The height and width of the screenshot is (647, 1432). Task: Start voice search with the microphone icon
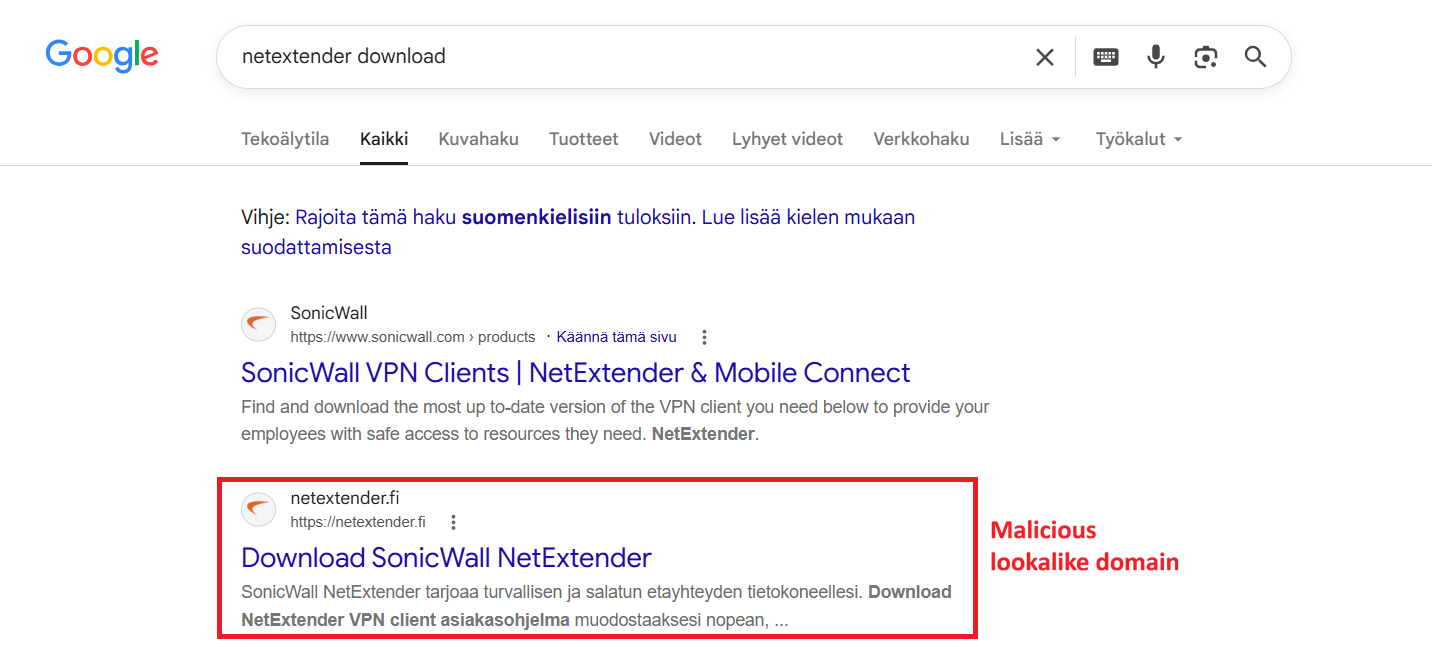[x=1156, y=57]
